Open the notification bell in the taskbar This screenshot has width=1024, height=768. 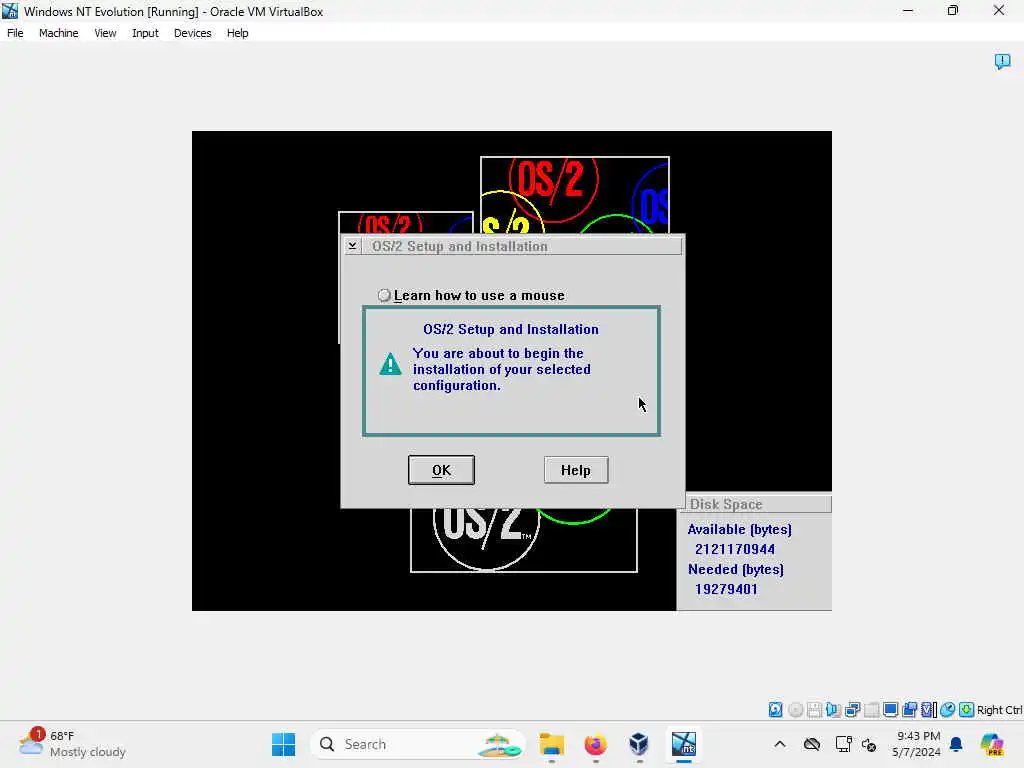[956, 744]
